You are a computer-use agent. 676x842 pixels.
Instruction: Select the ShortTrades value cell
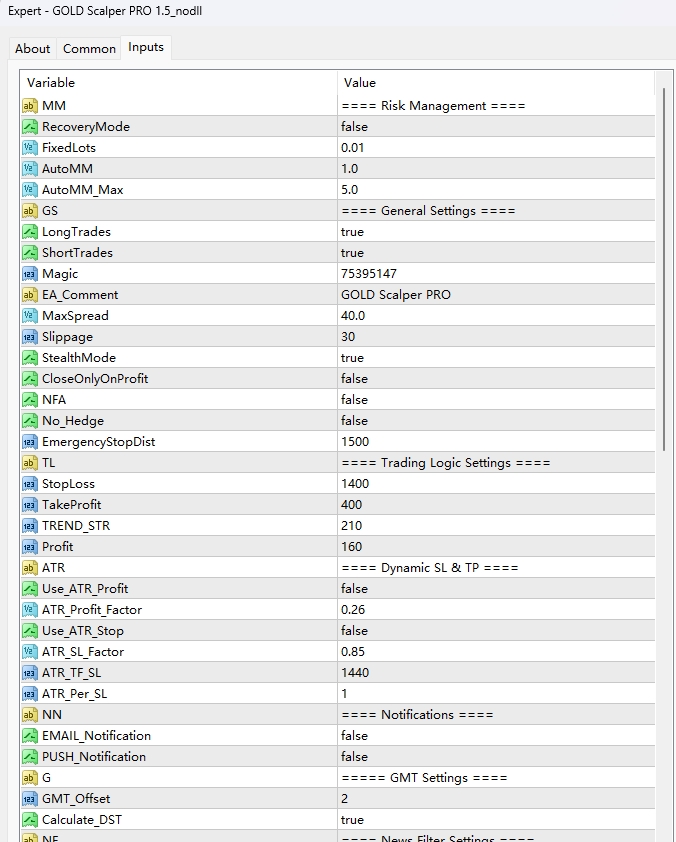(x=495, y=253)
